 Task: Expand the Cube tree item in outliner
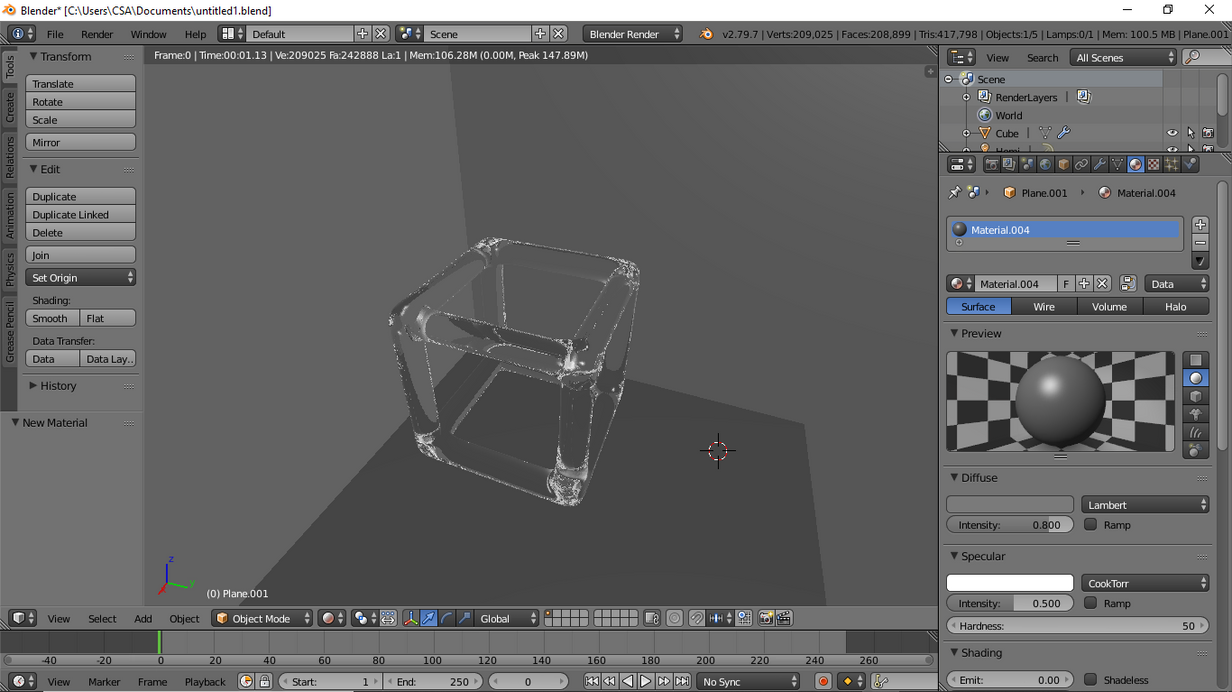point(966,133)
